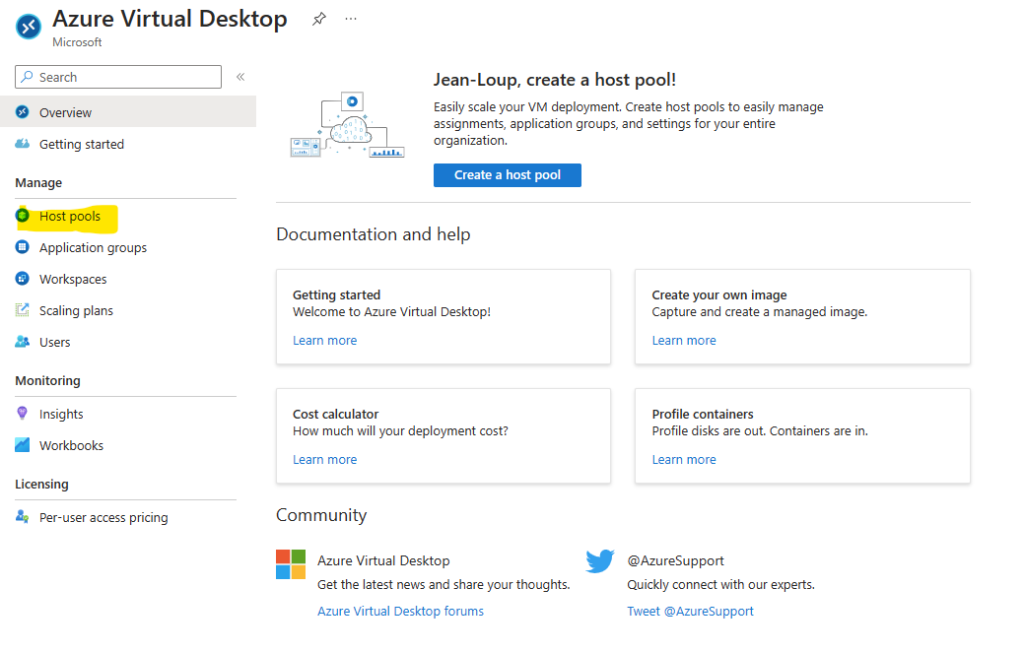Click the Community heading
The width and height of the screenshot is (1024, 653).
click(x=321, y=515)
